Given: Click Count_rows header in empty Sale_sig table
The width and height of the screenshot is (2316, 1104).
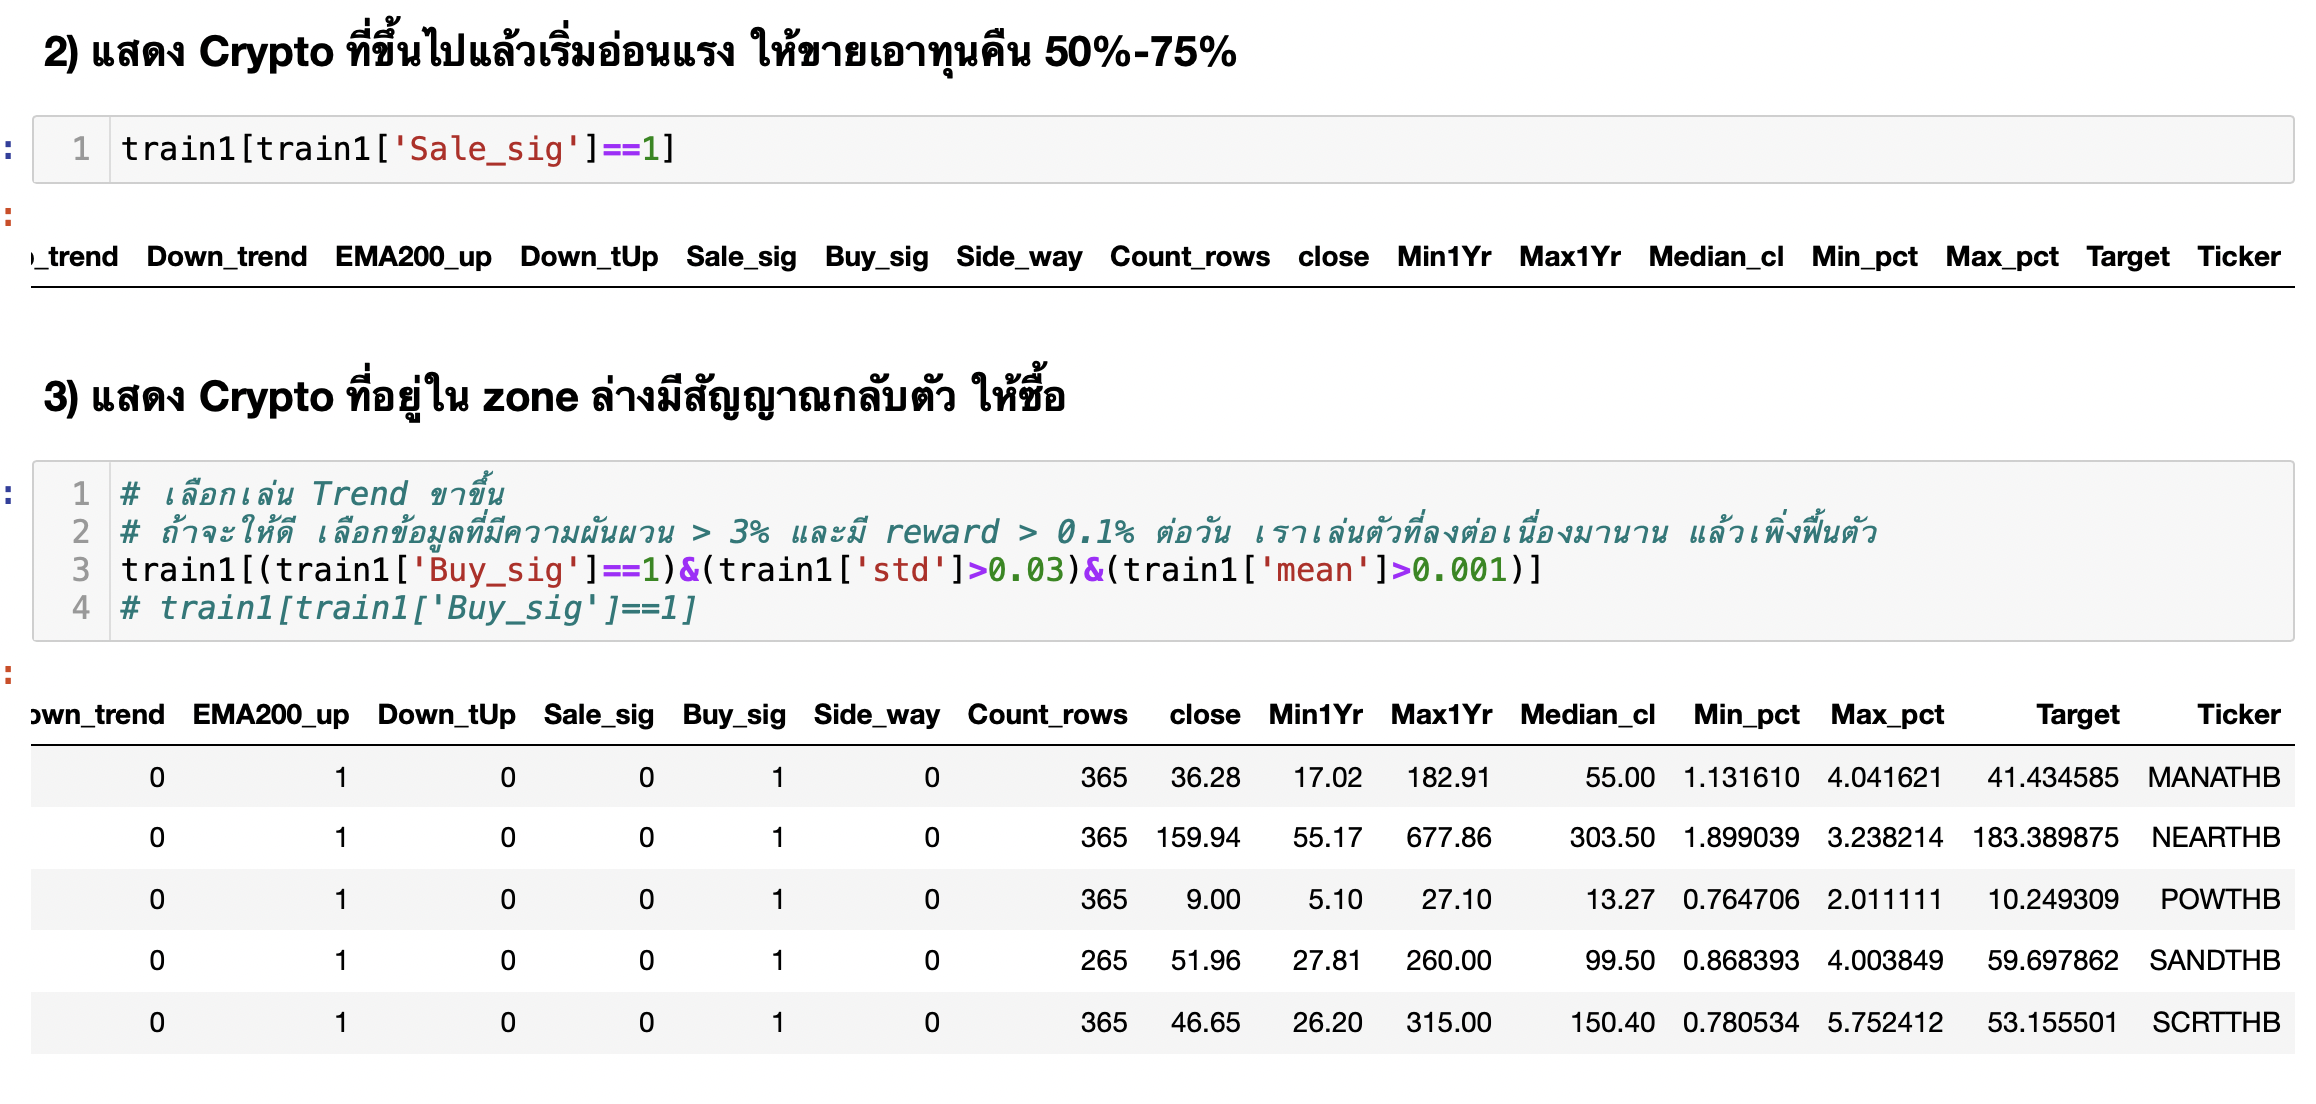Looking at the screenshot, I should (1189, 257).
